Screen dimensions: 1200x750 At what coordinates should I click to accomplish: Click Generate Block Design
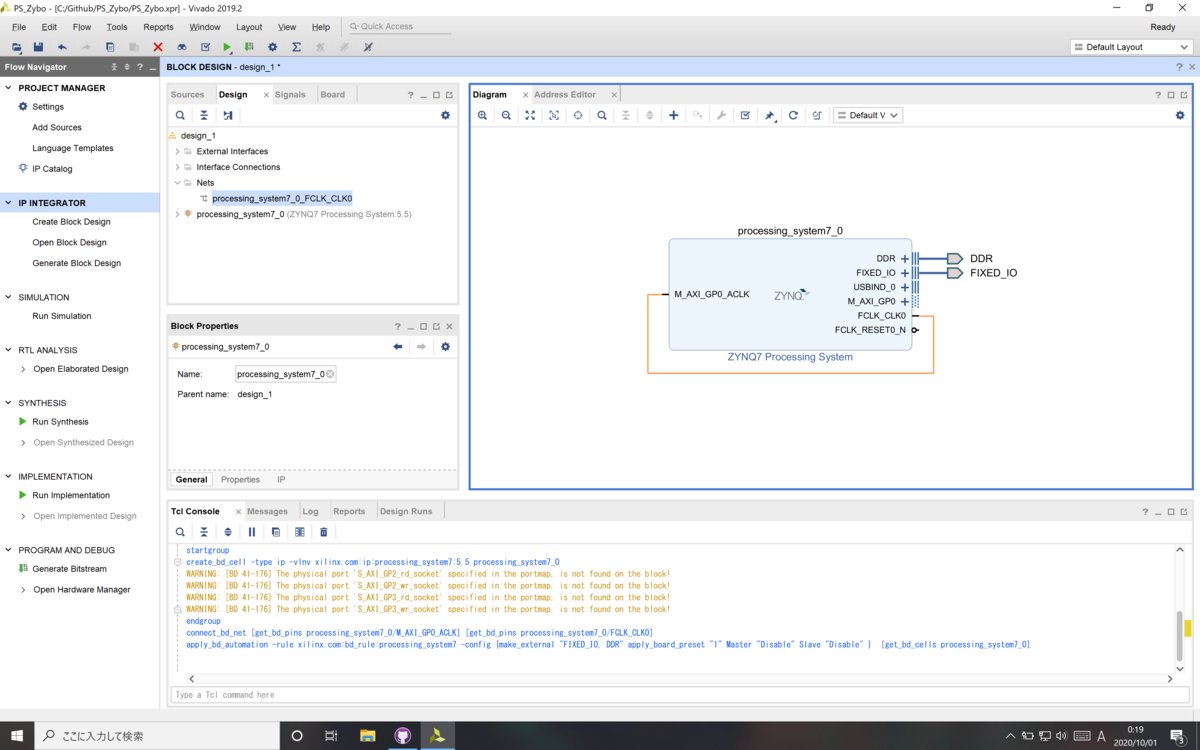(x=76, y=263)
